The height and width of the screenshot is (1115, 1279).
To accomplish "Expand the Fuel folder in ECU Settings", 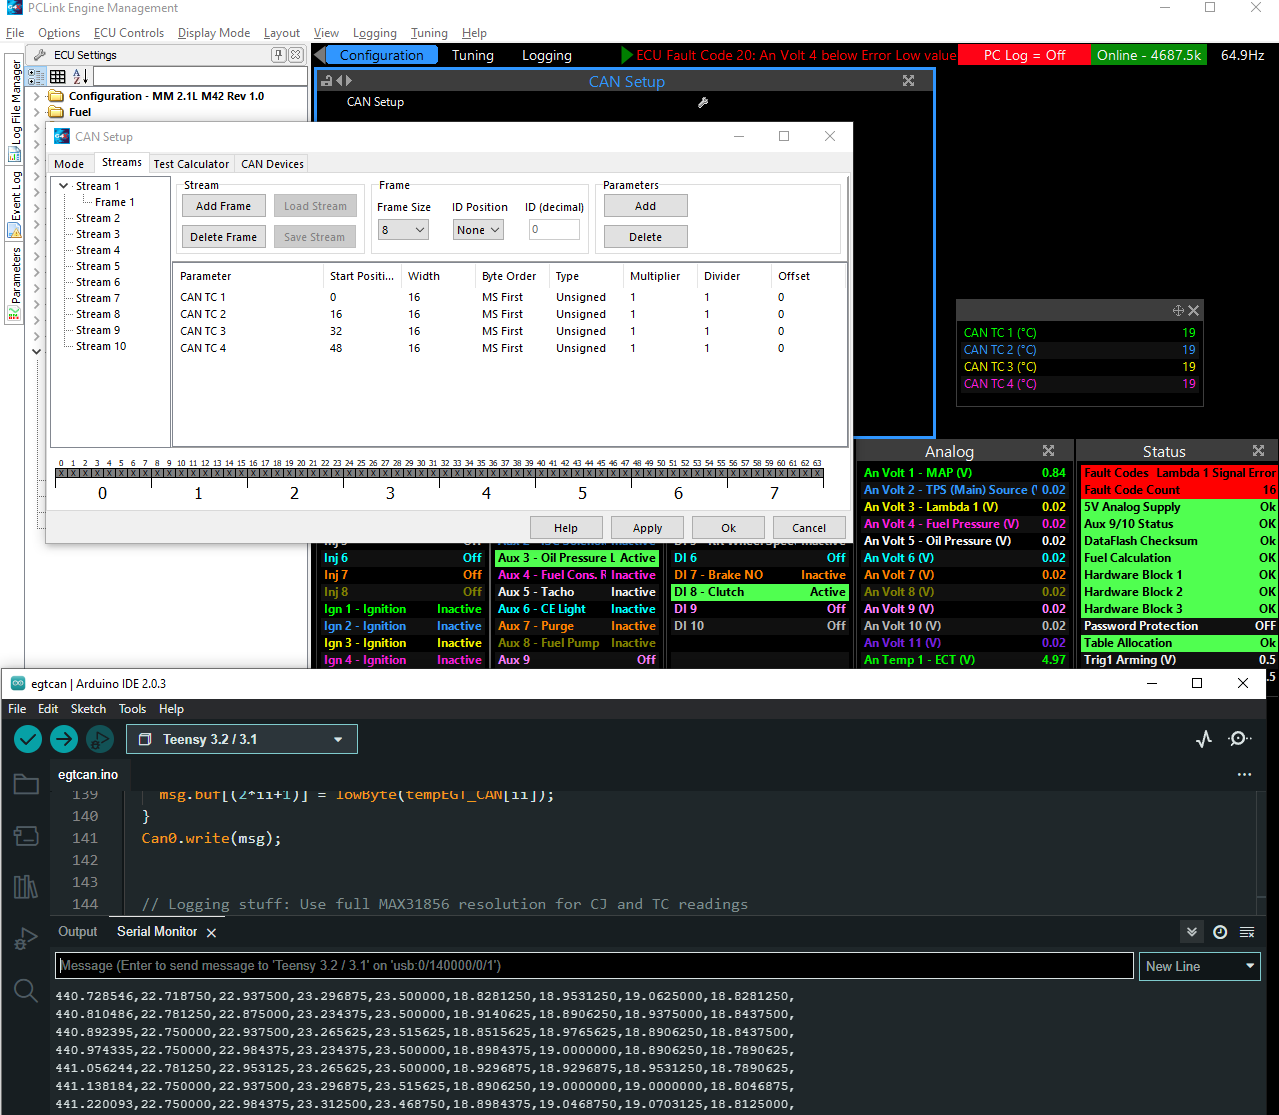I will click(x=37, y=112).
